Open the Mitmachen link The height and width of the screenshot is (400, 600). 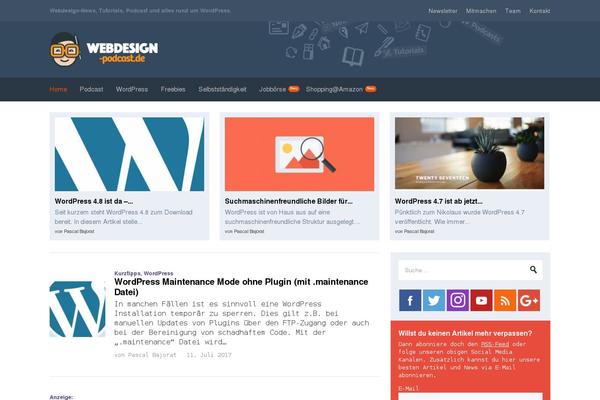pyautogui.click(x=481, y=11)
